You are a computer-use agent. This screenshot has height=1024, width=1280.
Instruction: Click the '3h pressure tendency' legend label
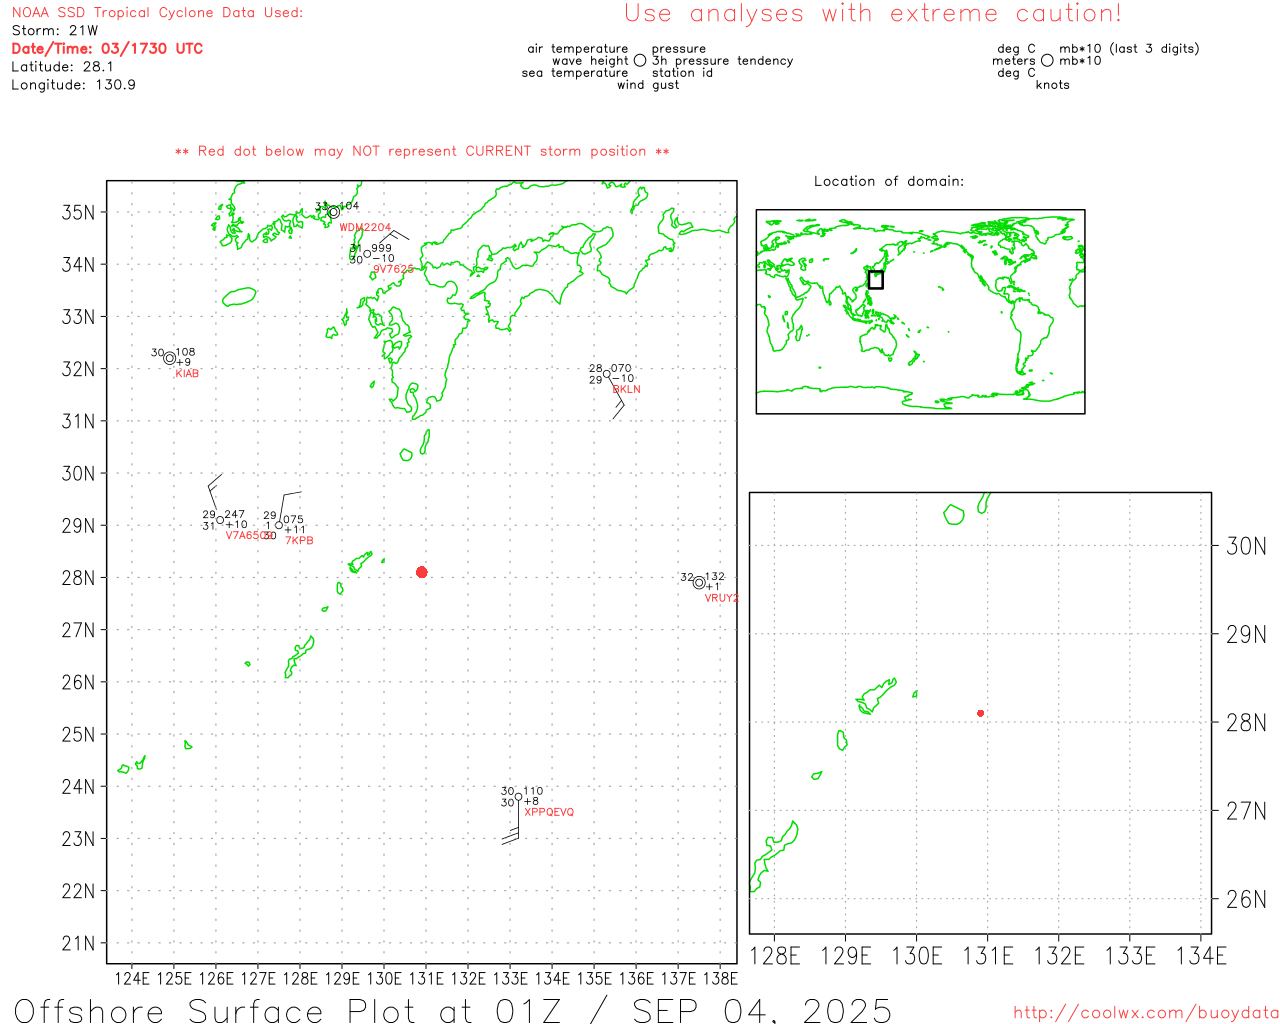(x=722, y=61)
